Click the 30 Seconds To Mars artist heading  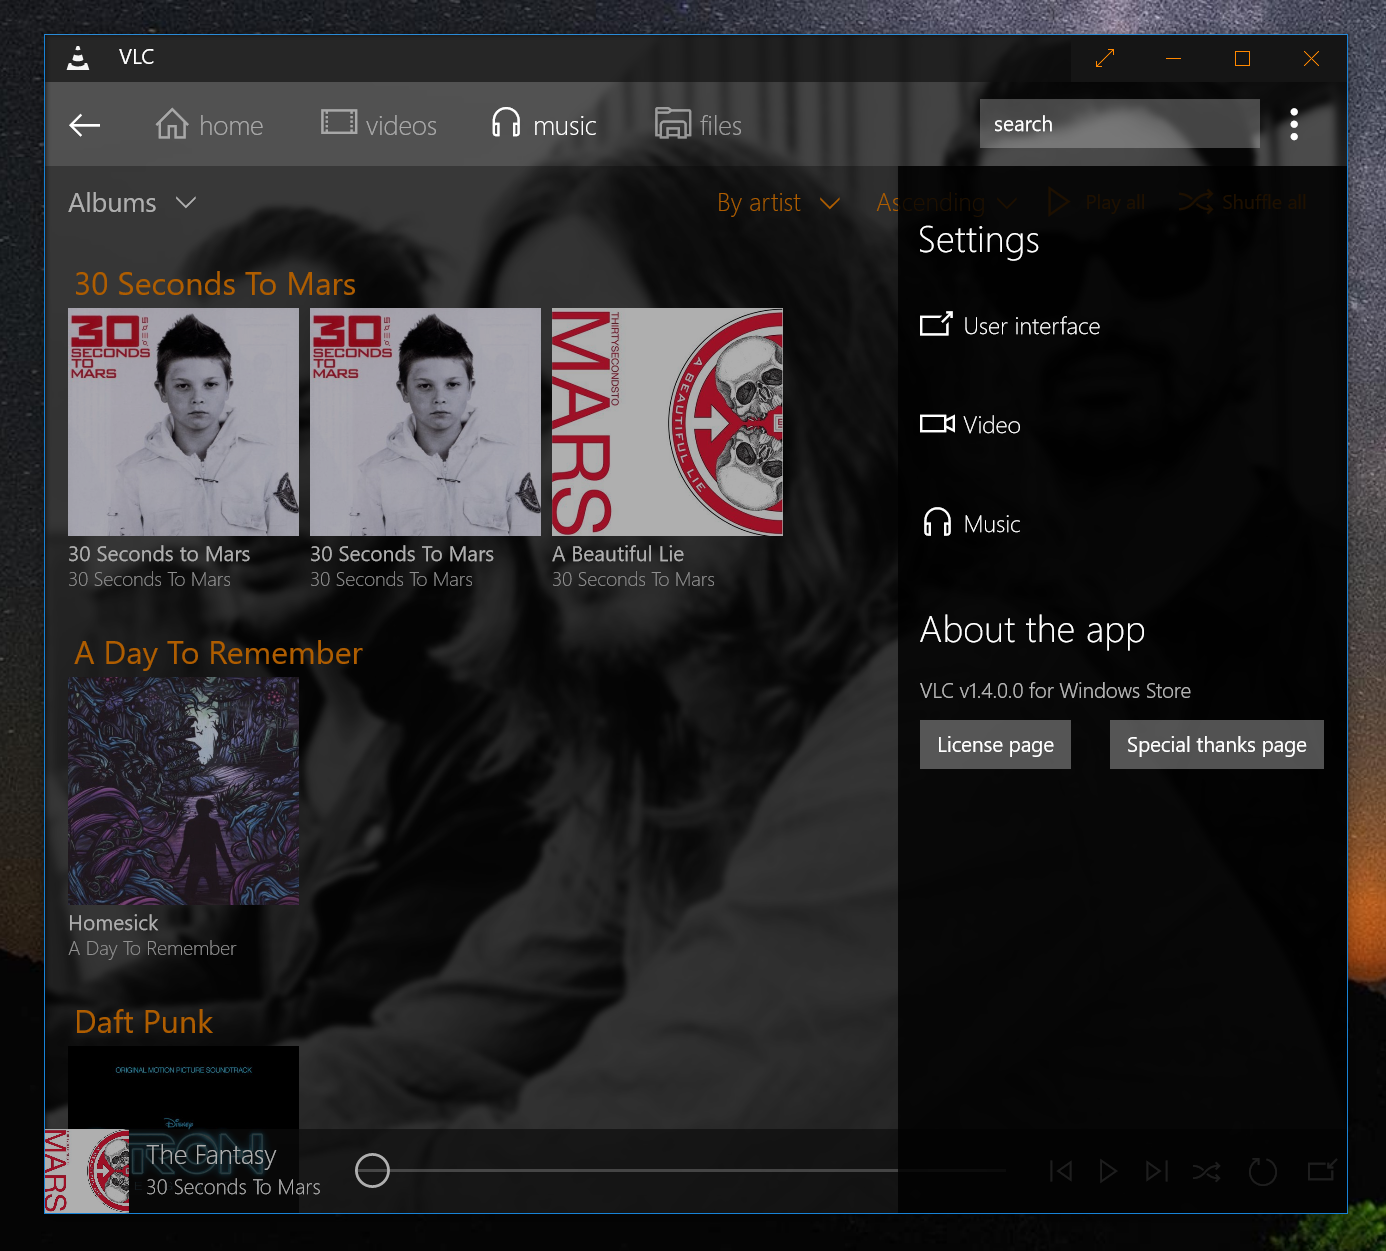tap(215, 284)
